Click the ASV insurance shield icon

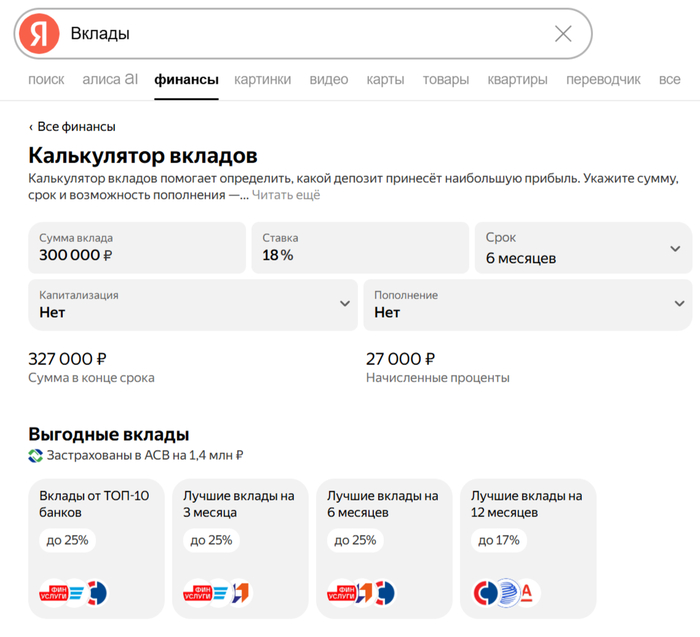pos(36,455)
